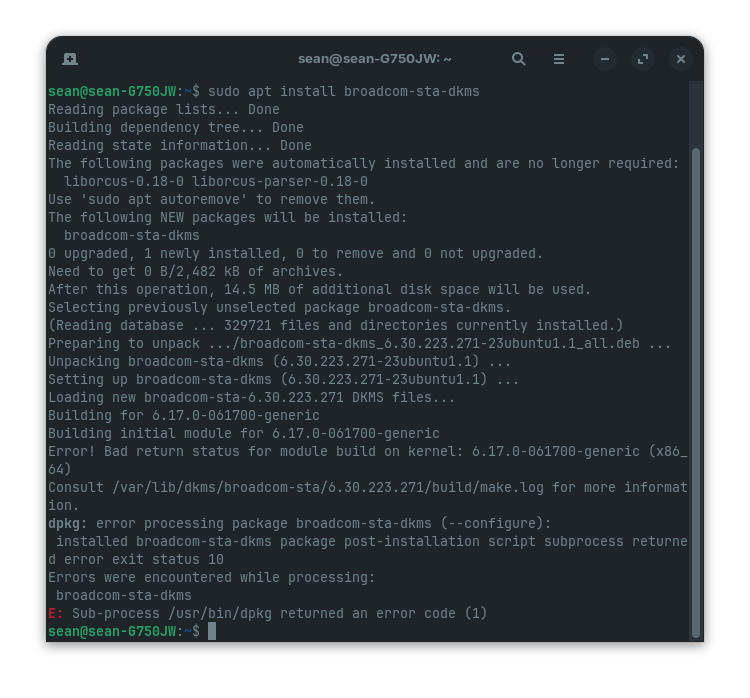The width and height of the screenshot is (750, 698).
Task: Click the cursor block at the last prompt
Action: (x=212, y=631)
